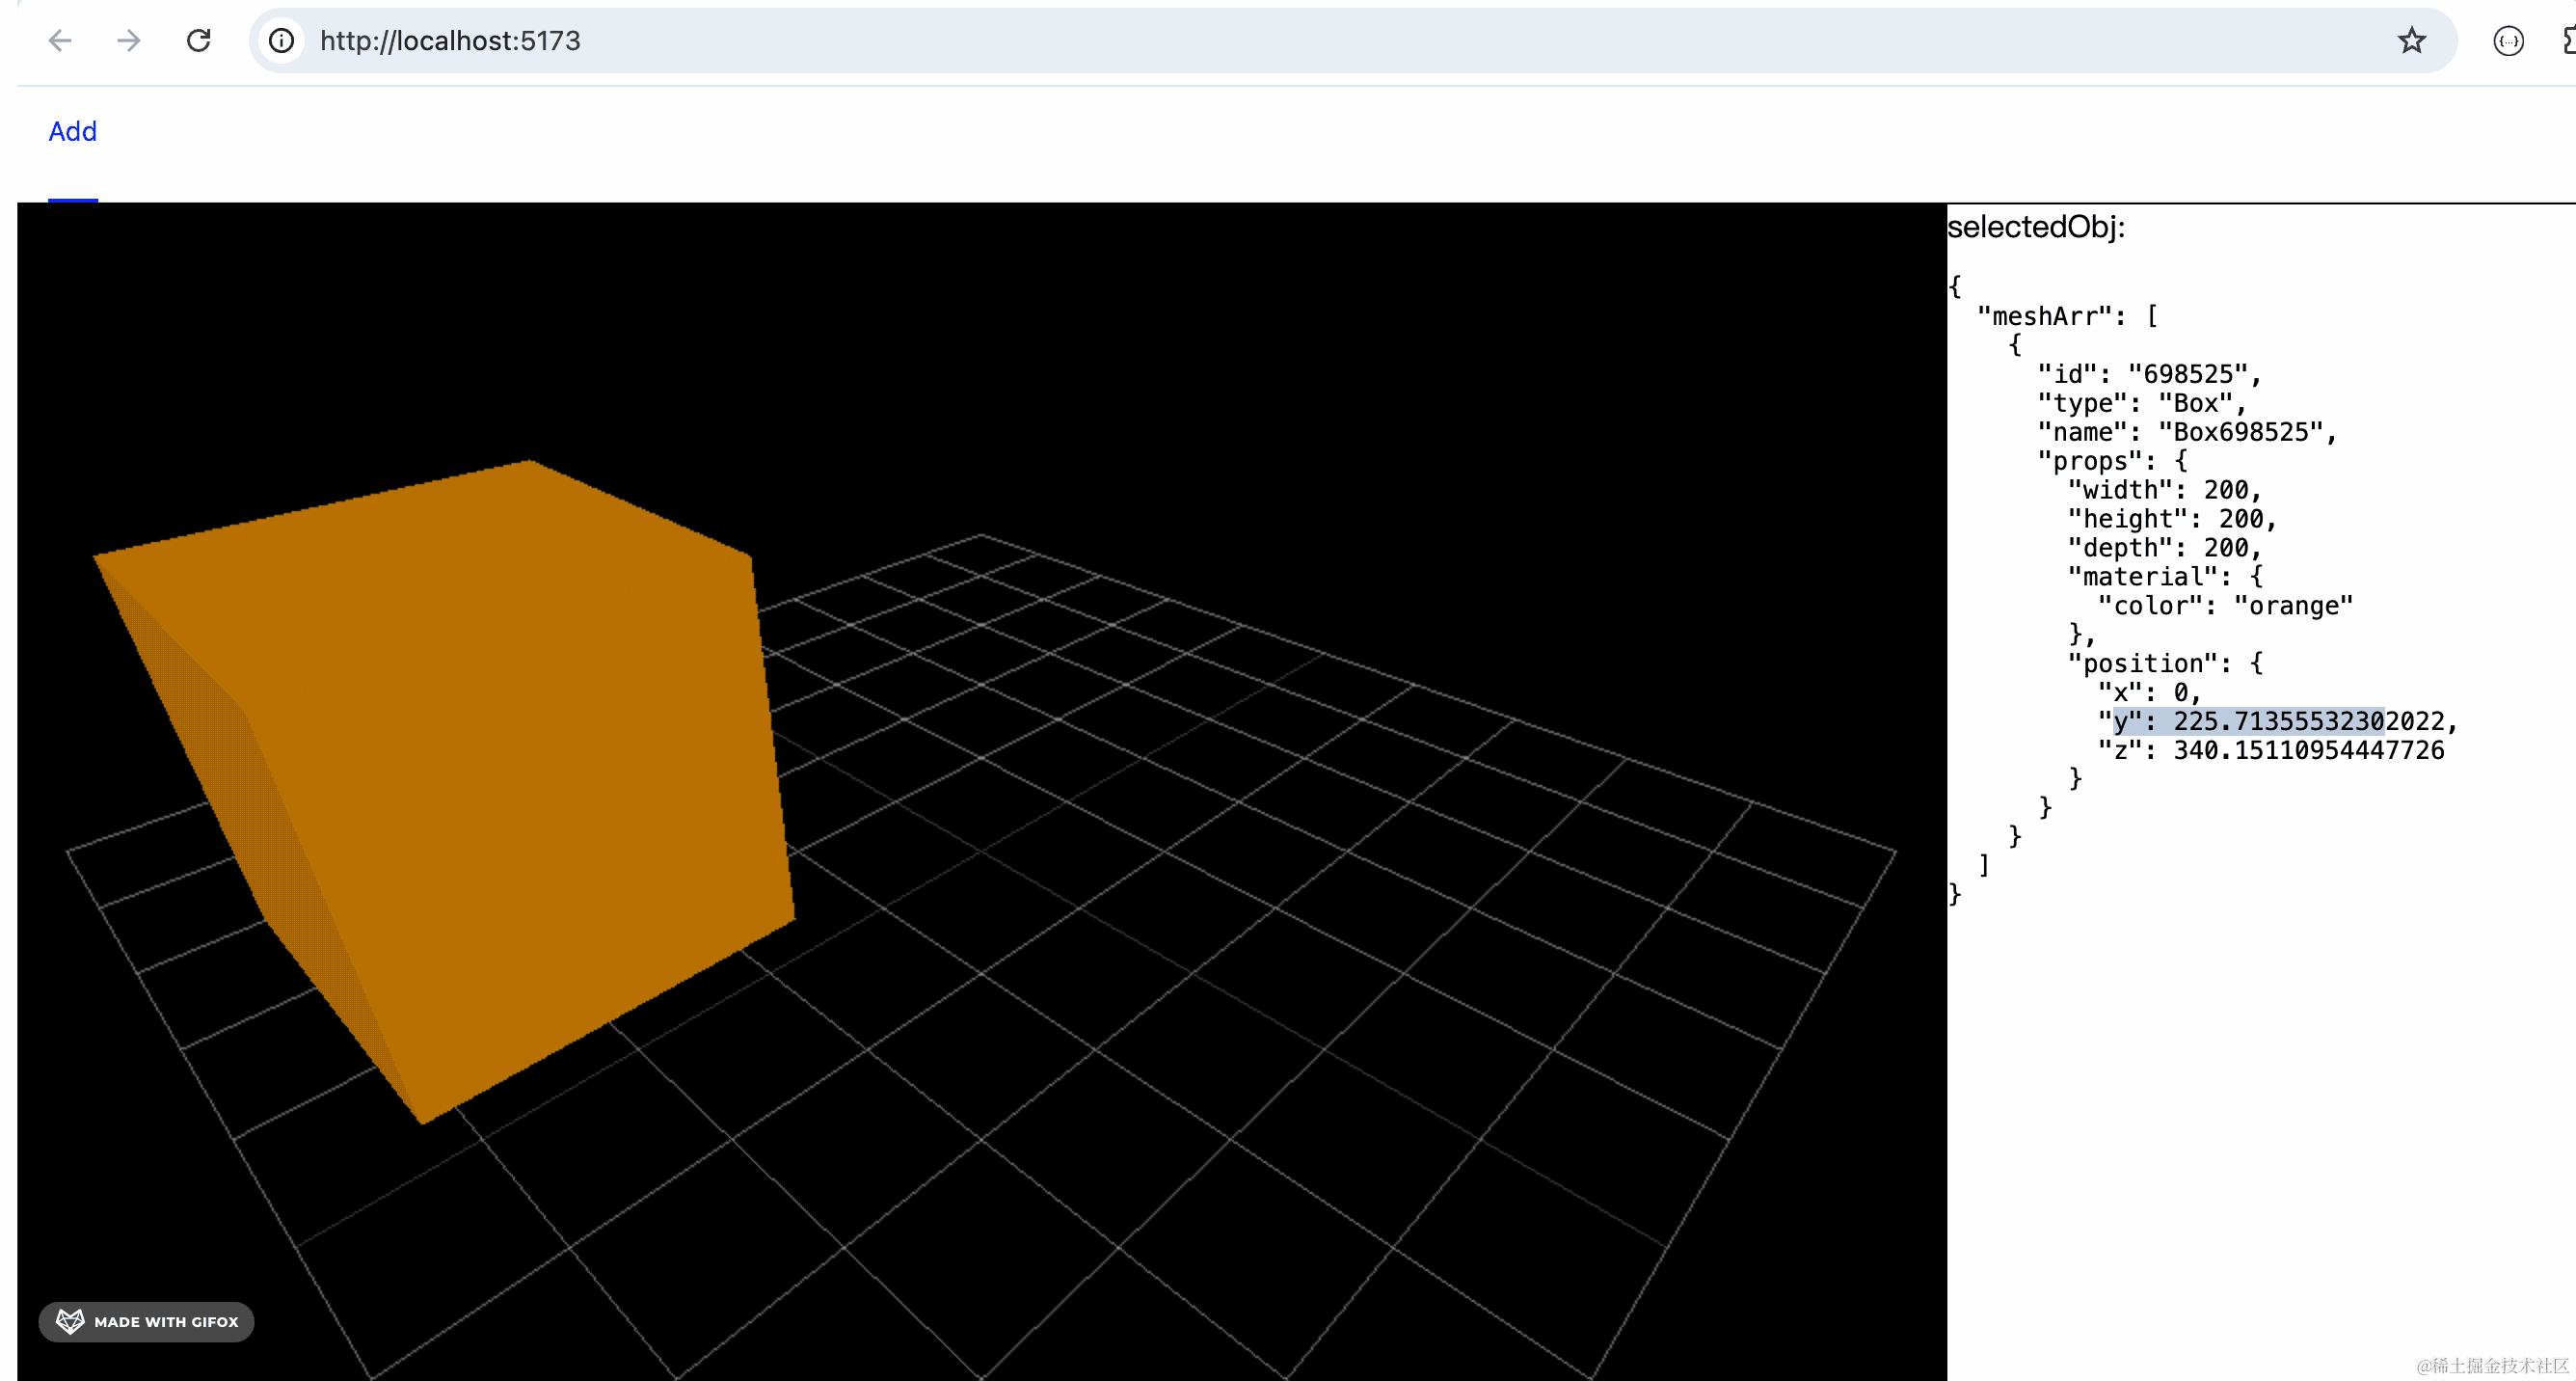Click the "props": { line
2576x1381 pixels.
coord(2112,461)
